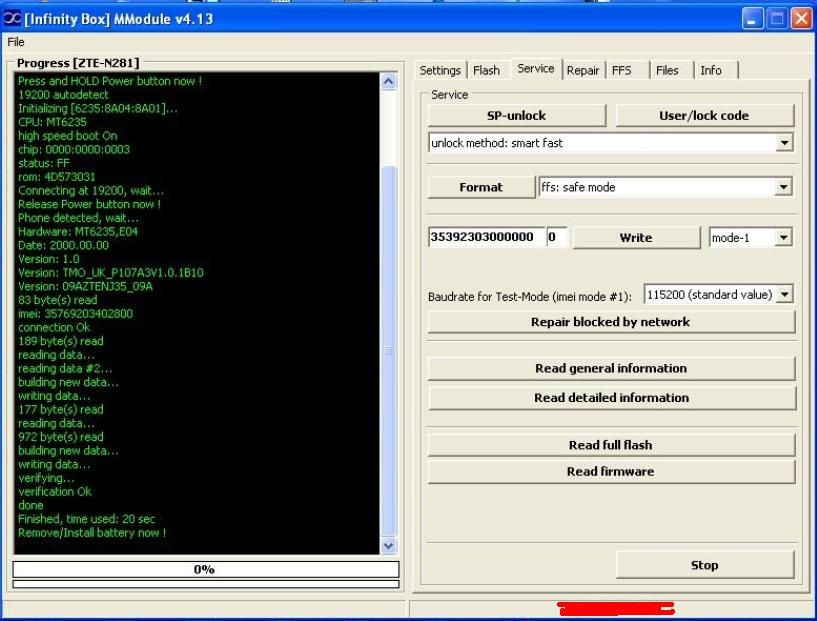Click the 'Progress [ZTE-N281]' group label
The width and height of the screenshot is (817, 621).
78,63
